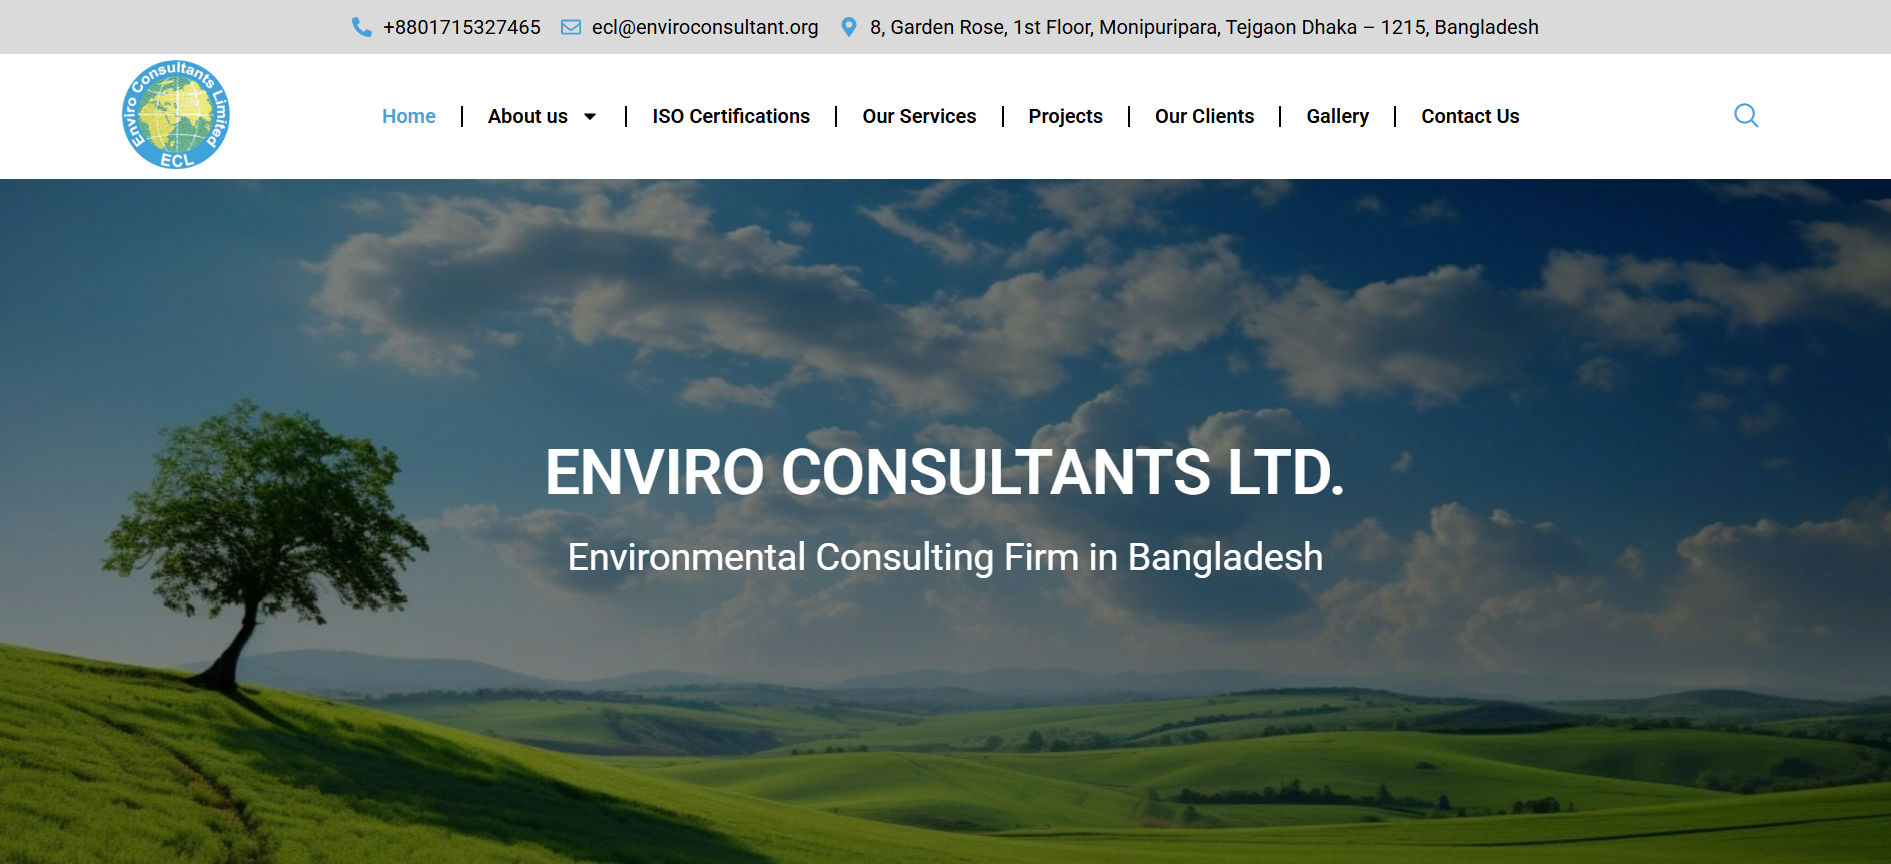1891x864 pixels.
Task: Navigate to Our Services
Action: coord(919,116)
